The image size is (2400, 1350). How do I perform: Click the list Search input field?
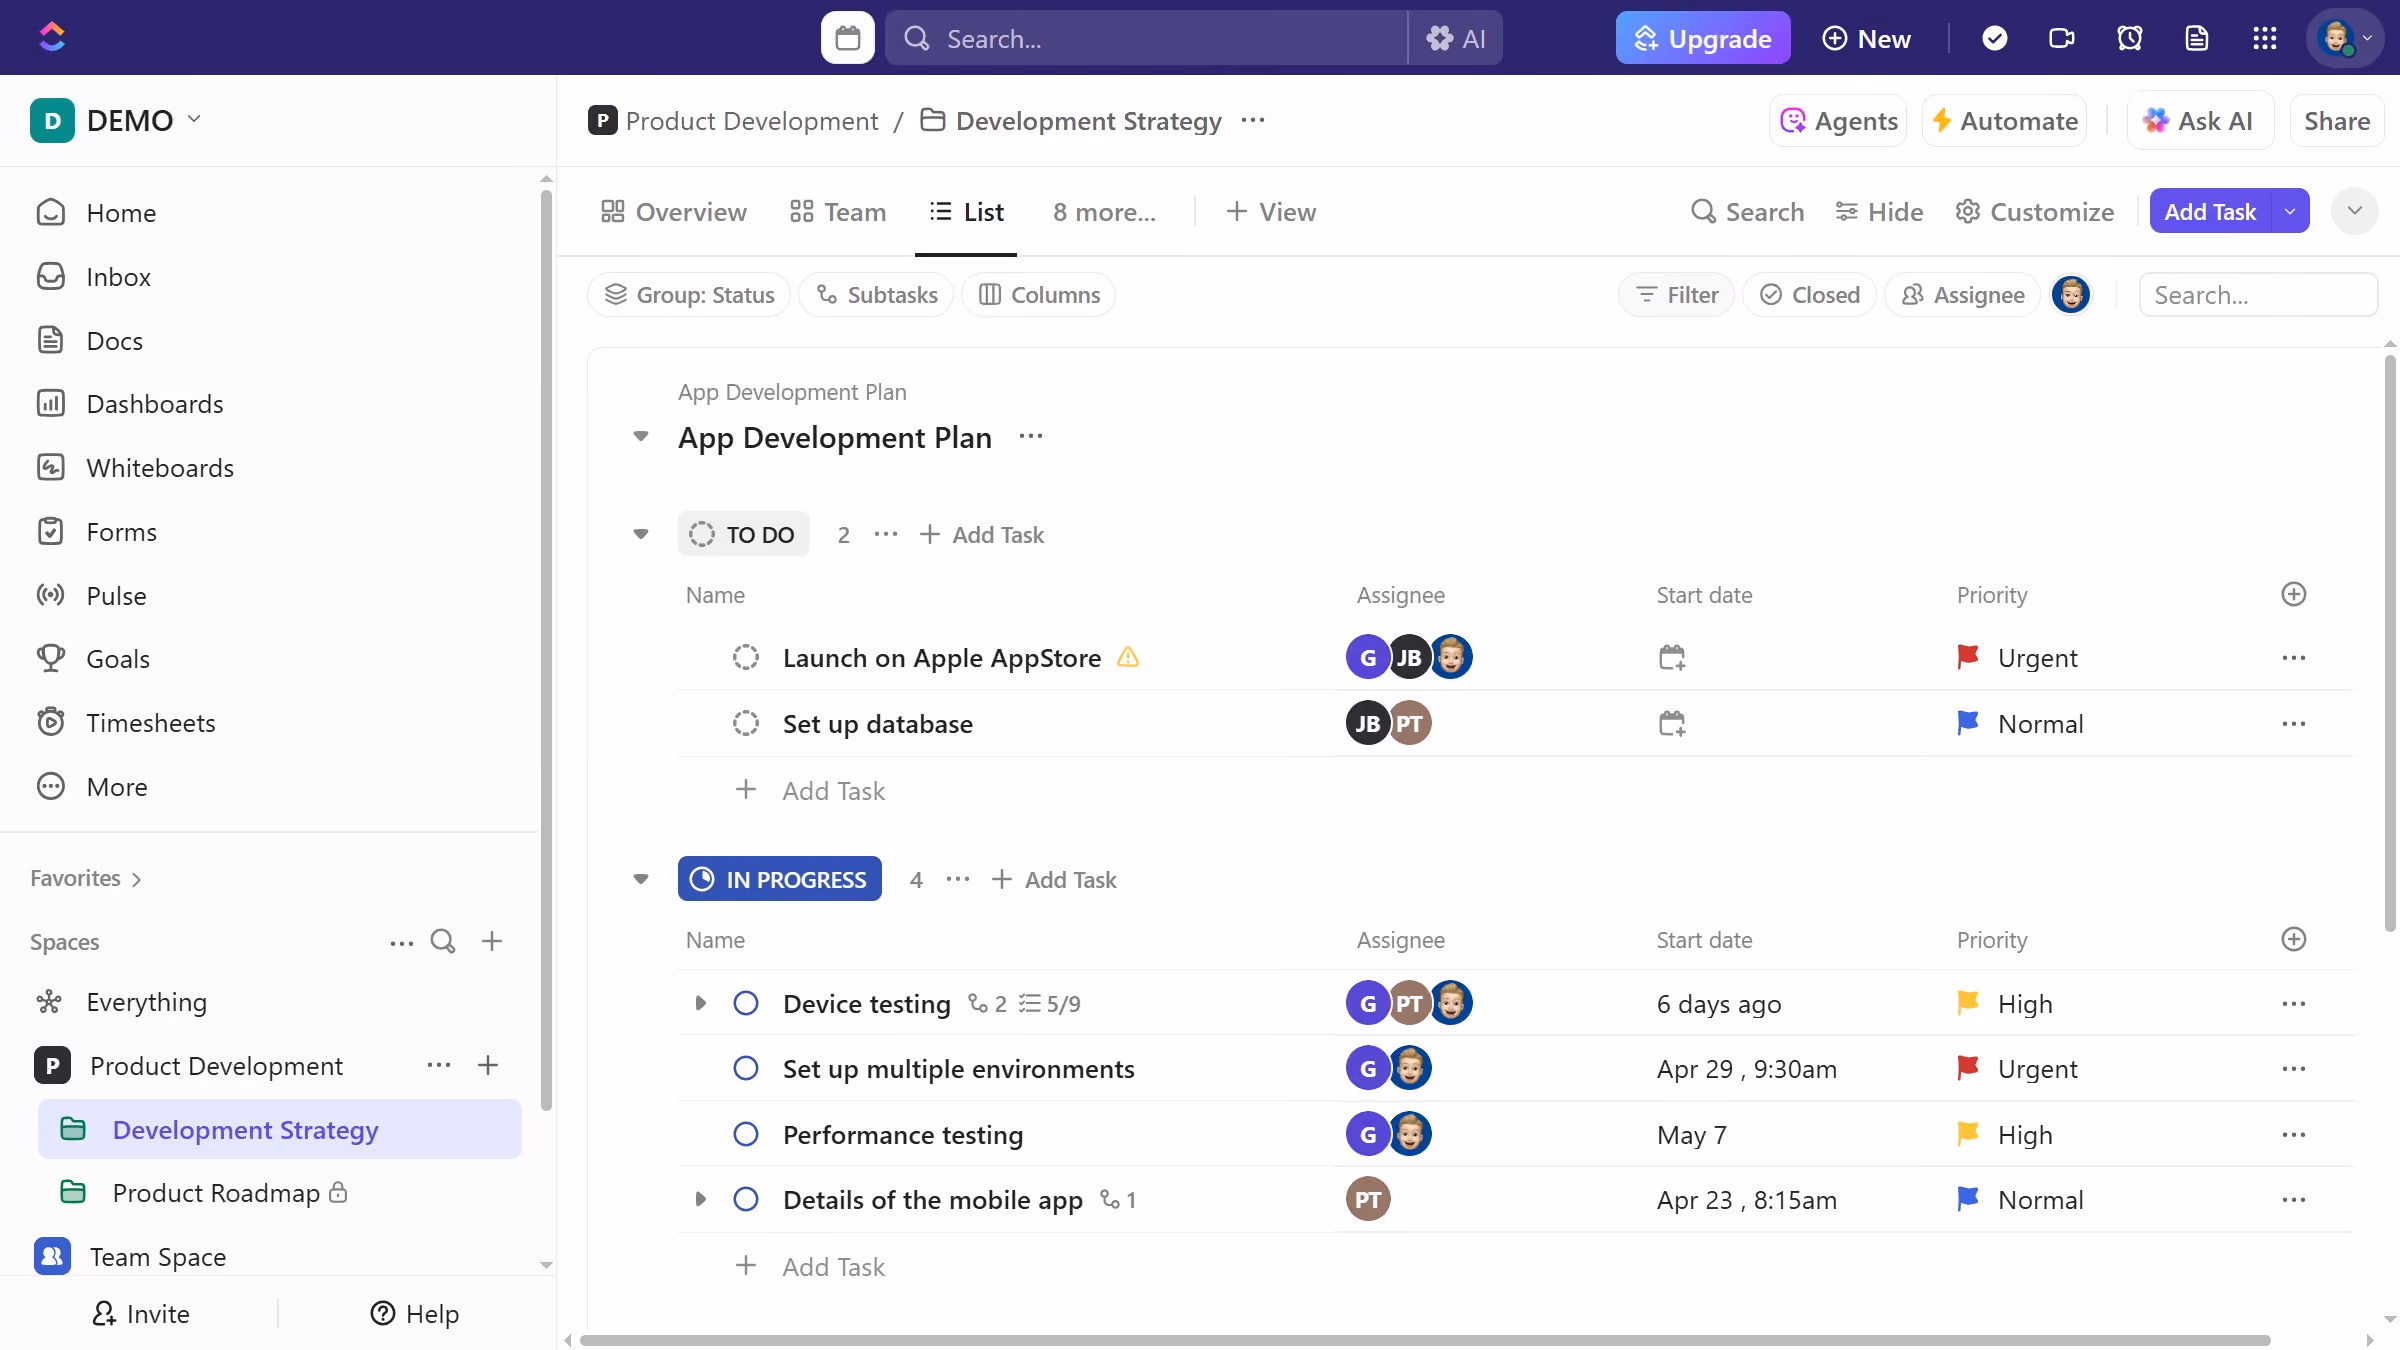click(x=2258, y=295)
